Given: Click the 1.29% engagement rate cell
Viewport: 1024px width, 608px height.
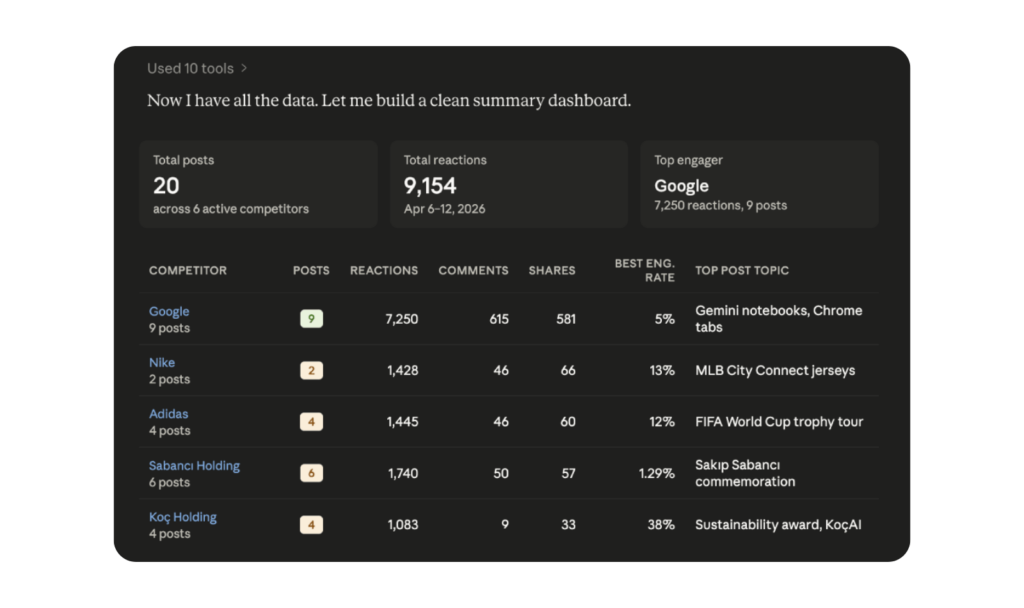Looking at the screenshot, I should click(656, 474).
